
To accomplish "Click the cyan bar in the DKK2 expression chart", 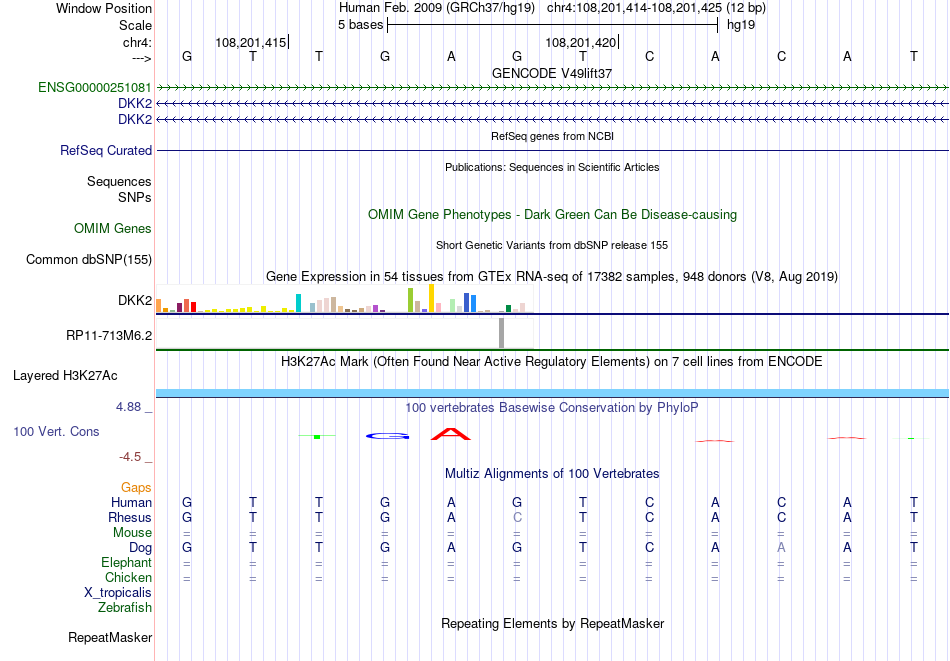I will coord(298,303).
